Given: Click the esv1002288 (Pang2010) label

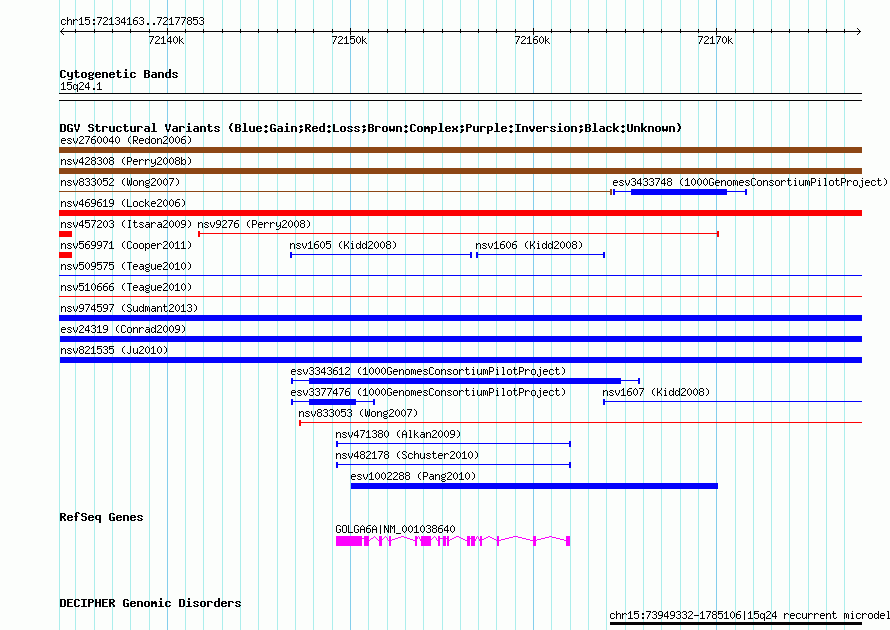Looking at the screenshot, I should [x=413, y=476].
